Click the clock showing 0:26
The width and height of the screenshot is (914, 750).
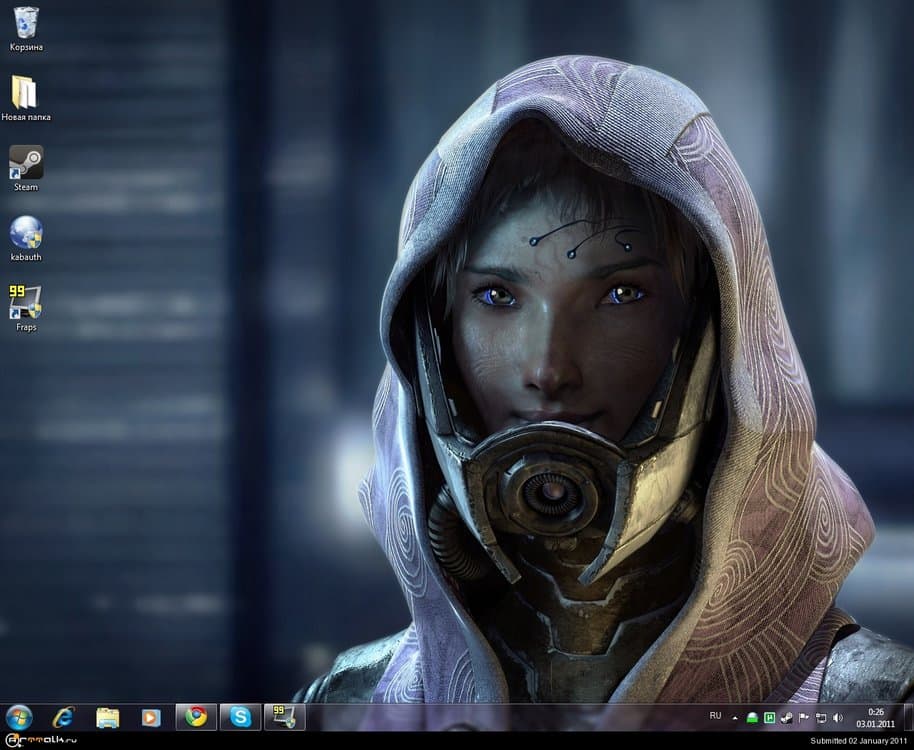(876, 717)
